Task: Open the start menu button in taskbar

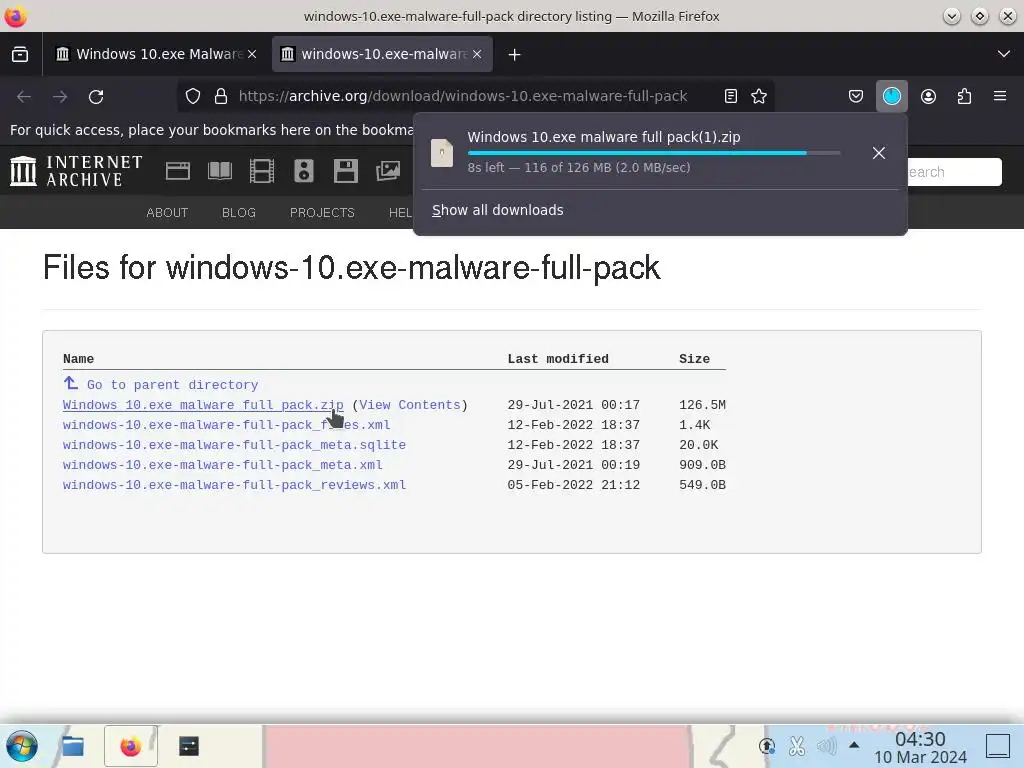Action: [22, 746]
